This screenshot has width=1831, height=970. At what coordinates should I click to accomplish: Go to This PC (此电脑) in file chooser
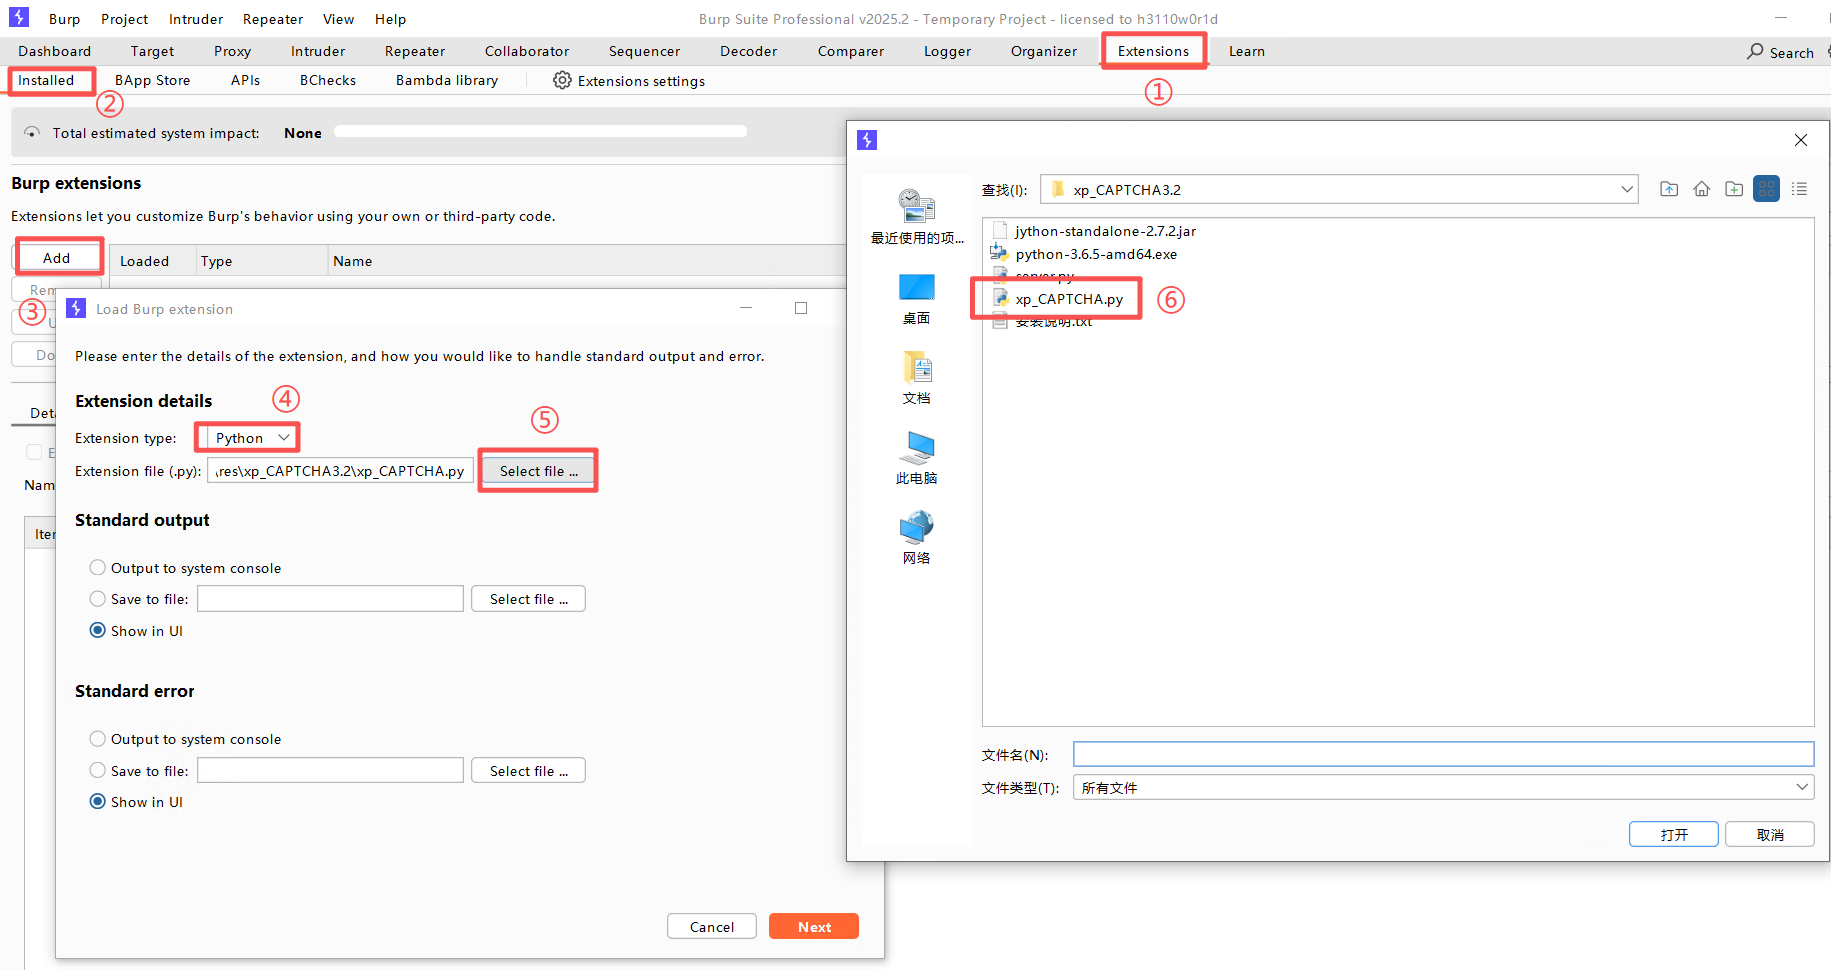917,458
